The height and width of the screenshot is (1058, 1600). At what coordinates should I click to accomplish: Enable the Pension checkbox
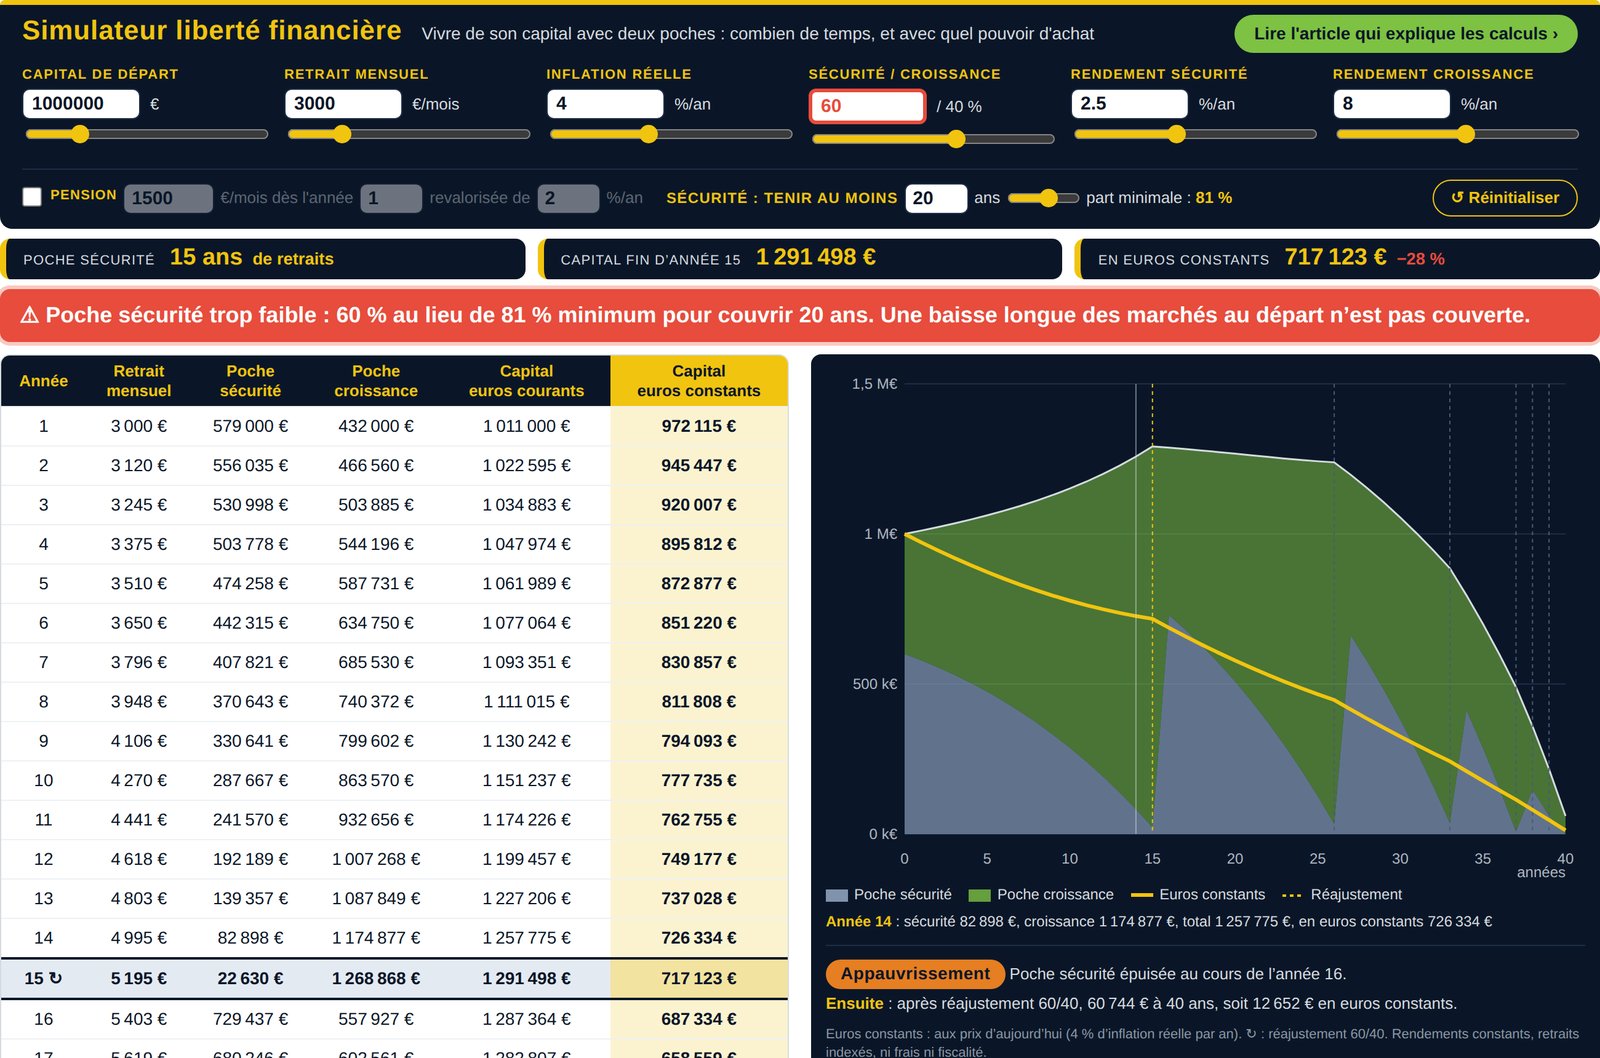tap(32, 197)
